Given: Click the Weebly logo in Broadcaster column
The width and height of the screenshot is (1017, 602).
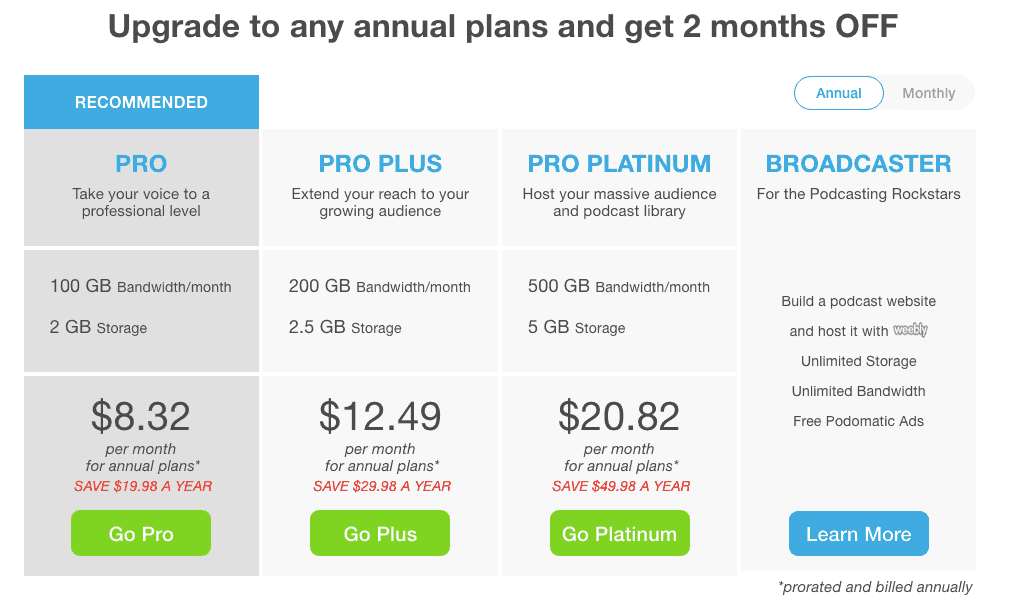Looking at the screenshot, I should coord(910,330).
